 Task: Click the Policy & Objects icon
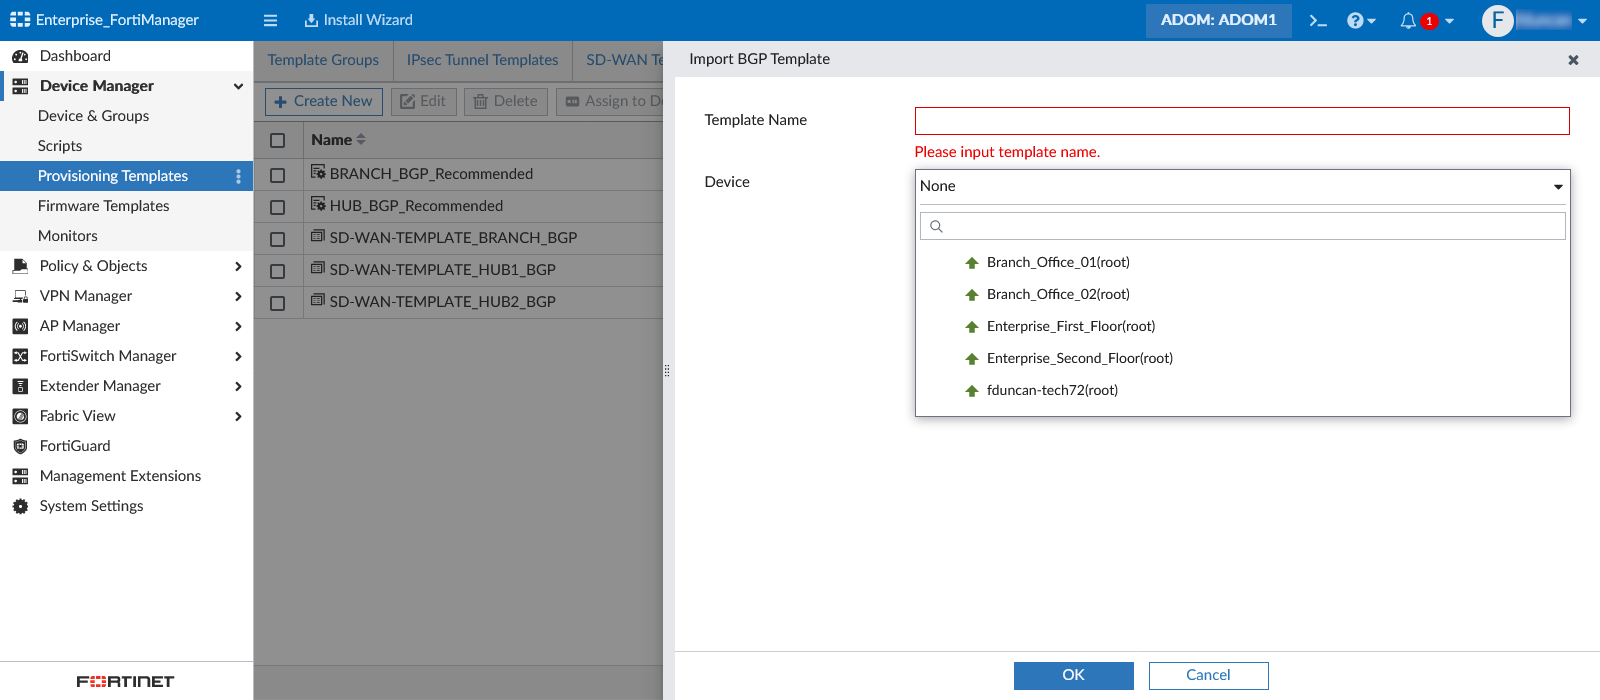coord(20,266)
